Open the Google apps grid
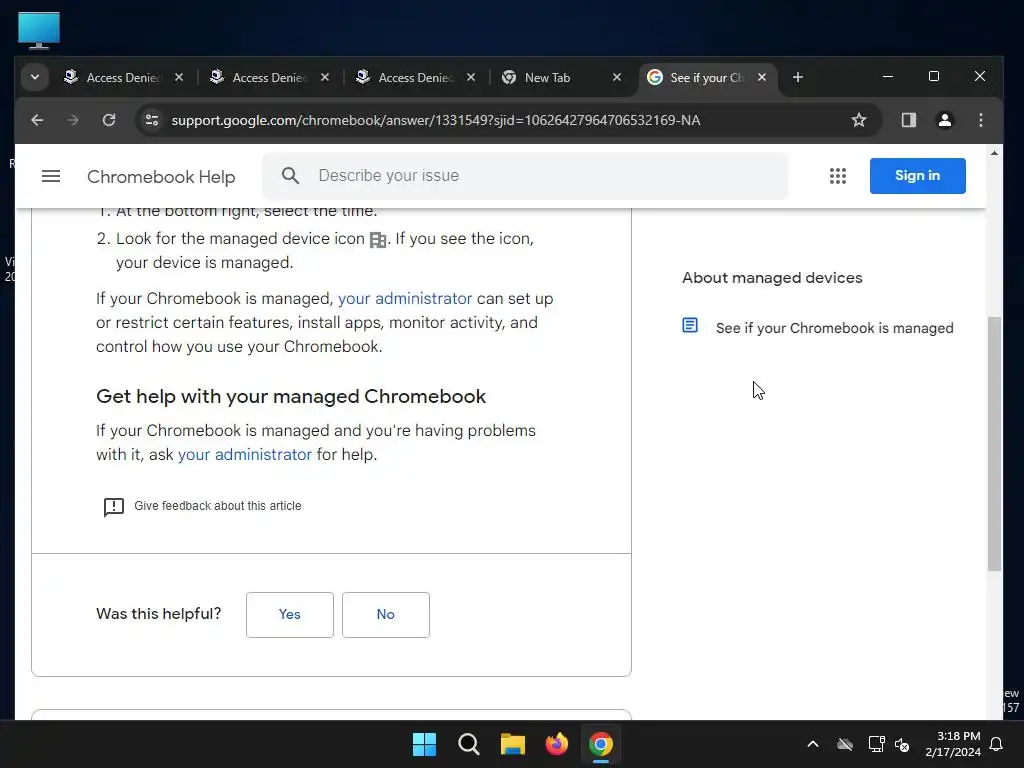This screenshot has height=768, width=1024. (x=838, y=176)
